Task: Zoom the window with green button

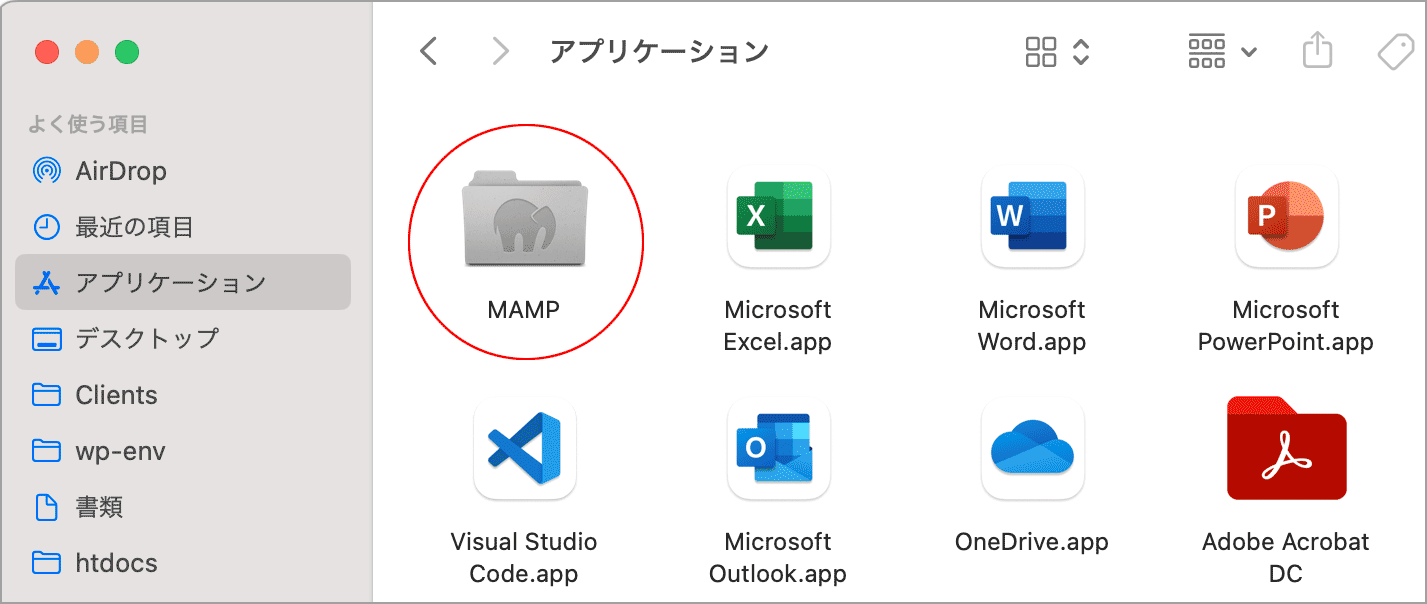Action: [x=127, y=52]
